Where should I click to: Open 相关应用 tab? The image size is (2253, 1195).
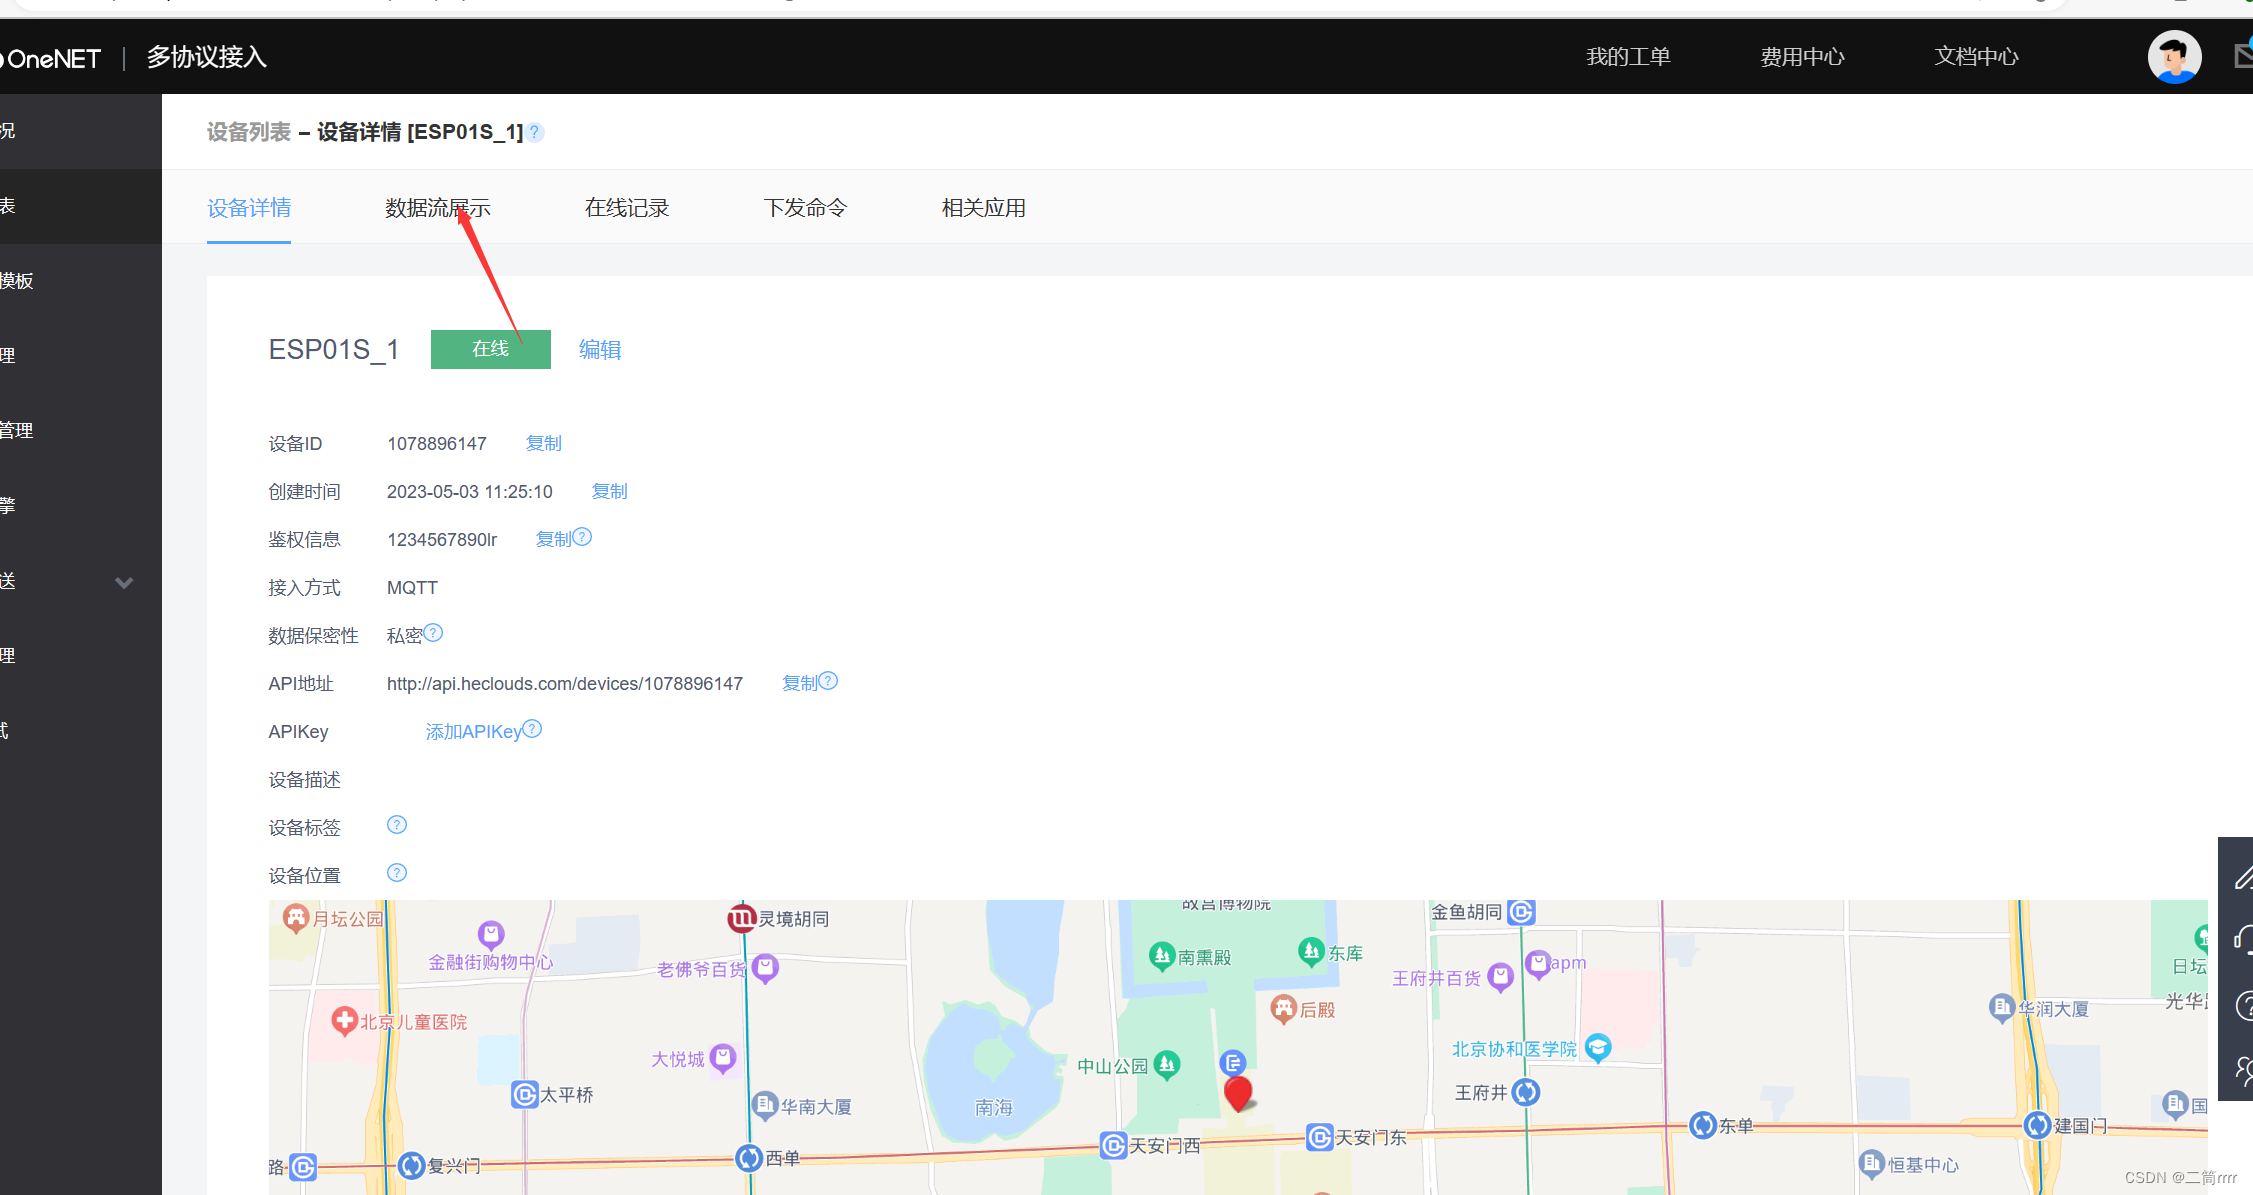984,208
